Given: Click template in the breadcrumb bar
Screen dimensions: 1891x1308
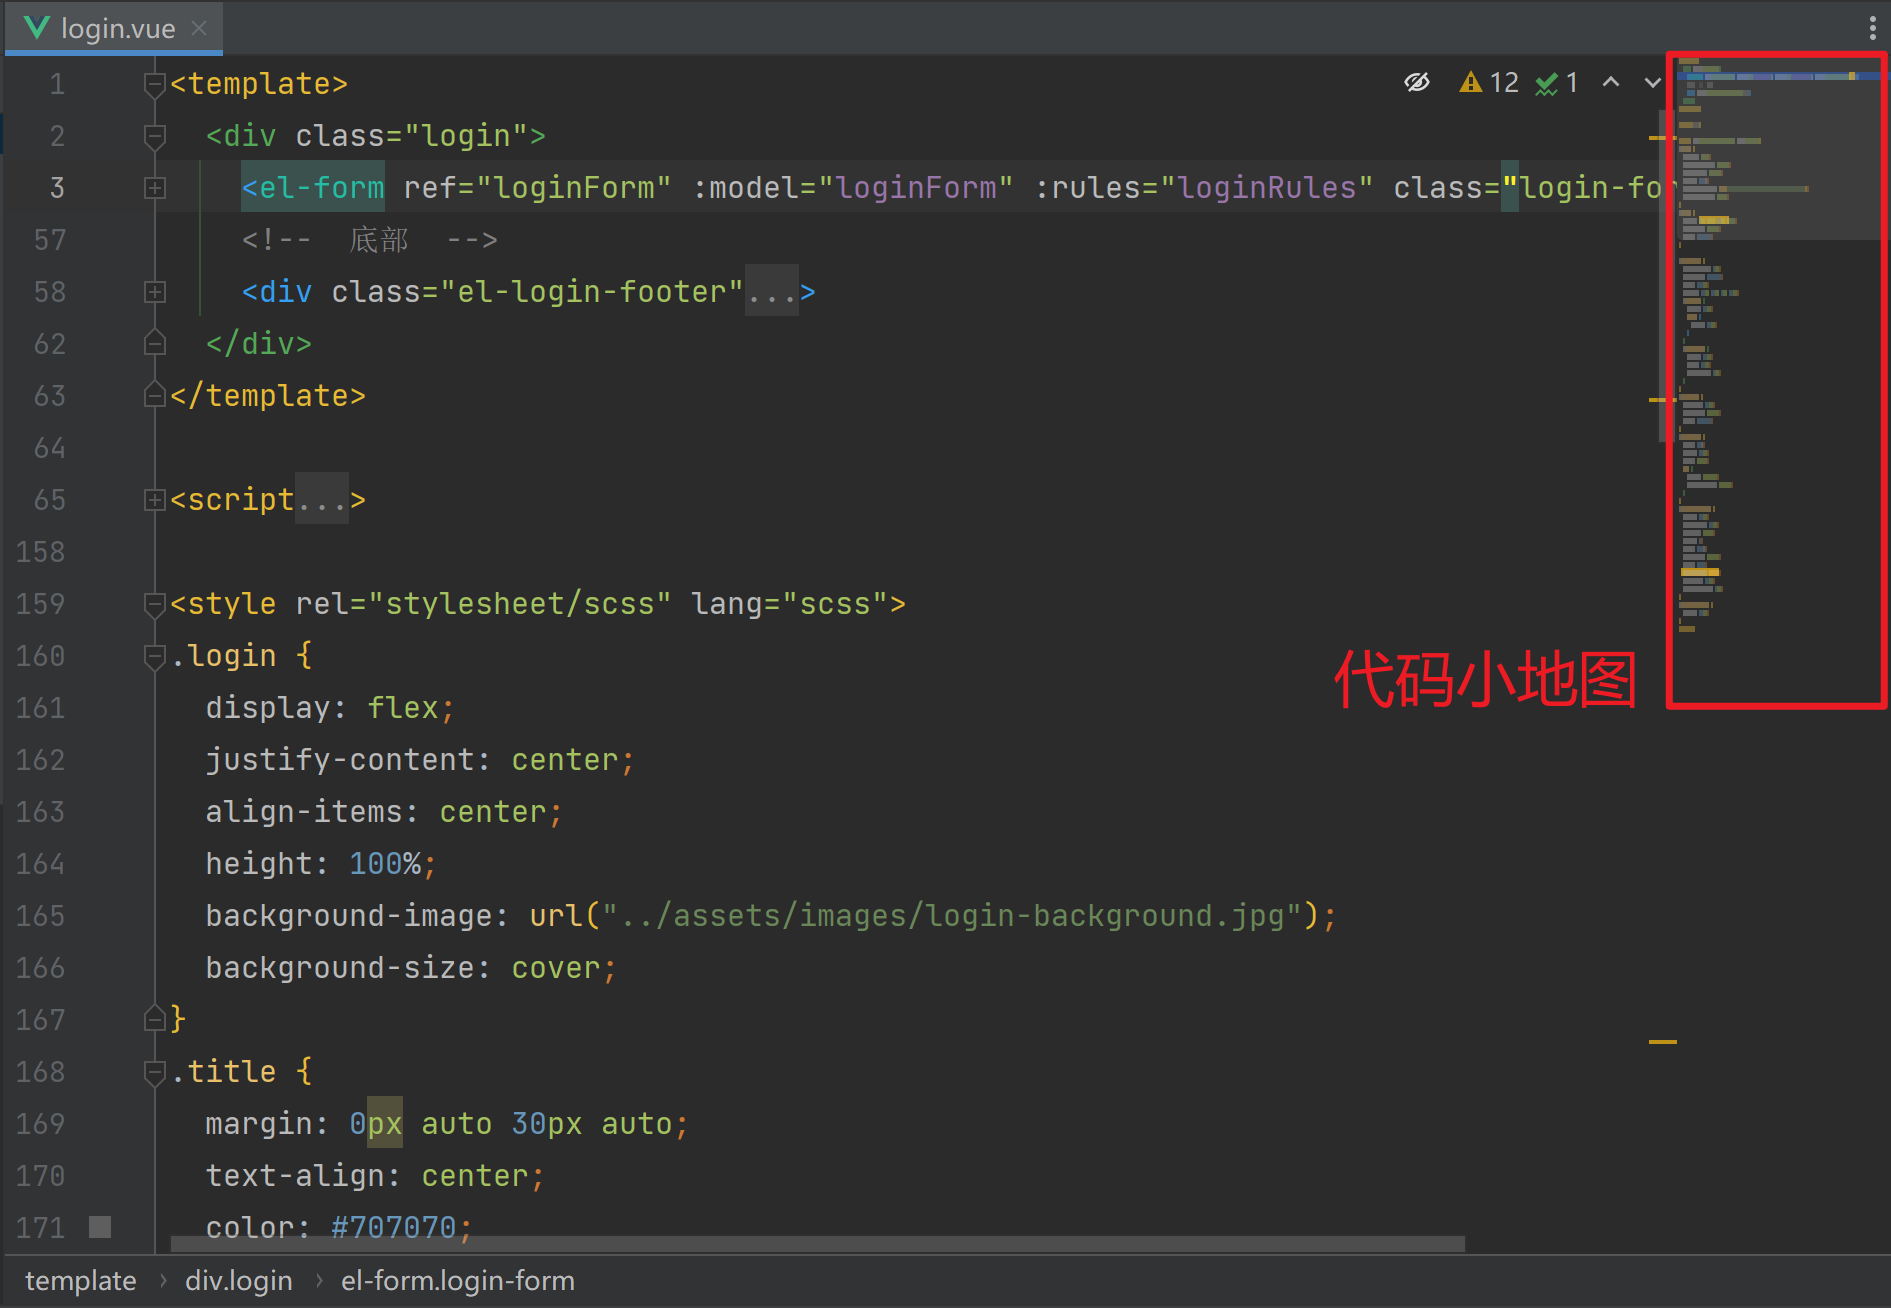Looking at the screenshot, I should pos(80,1281).
